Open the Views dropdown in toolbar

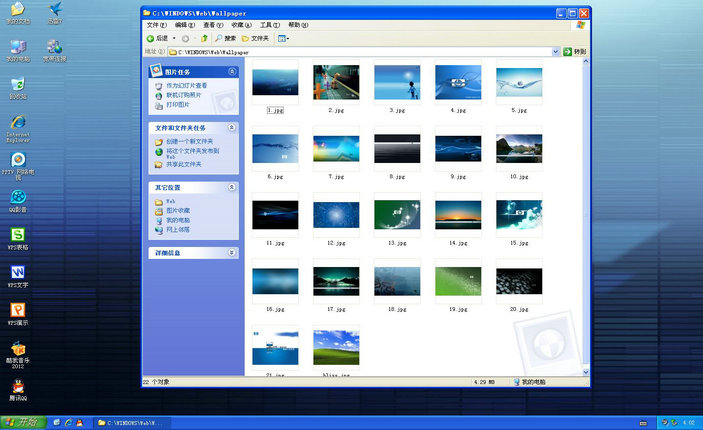284,38
